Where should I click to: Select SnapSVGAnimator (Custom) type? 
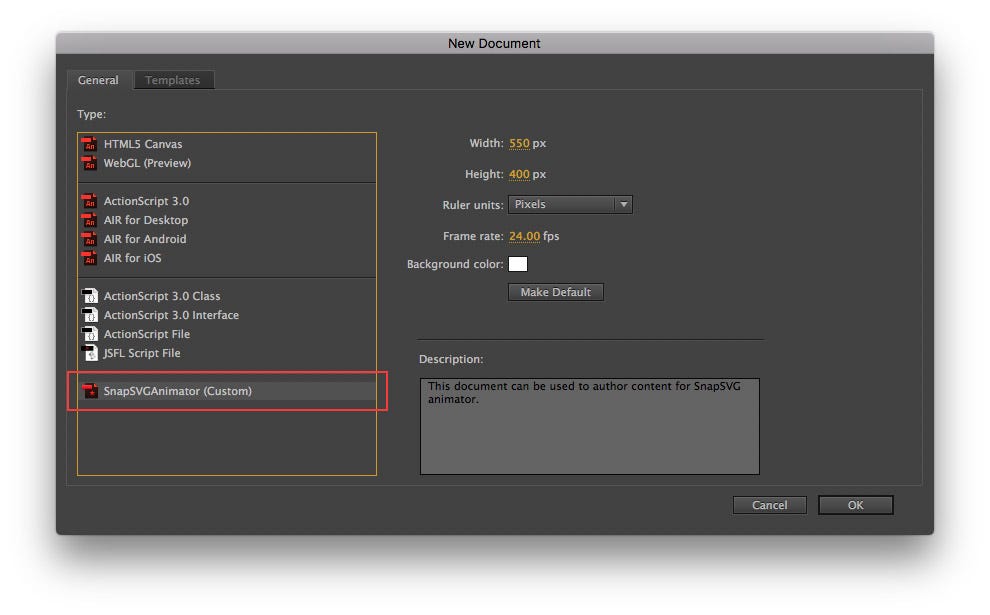[227, 391]
